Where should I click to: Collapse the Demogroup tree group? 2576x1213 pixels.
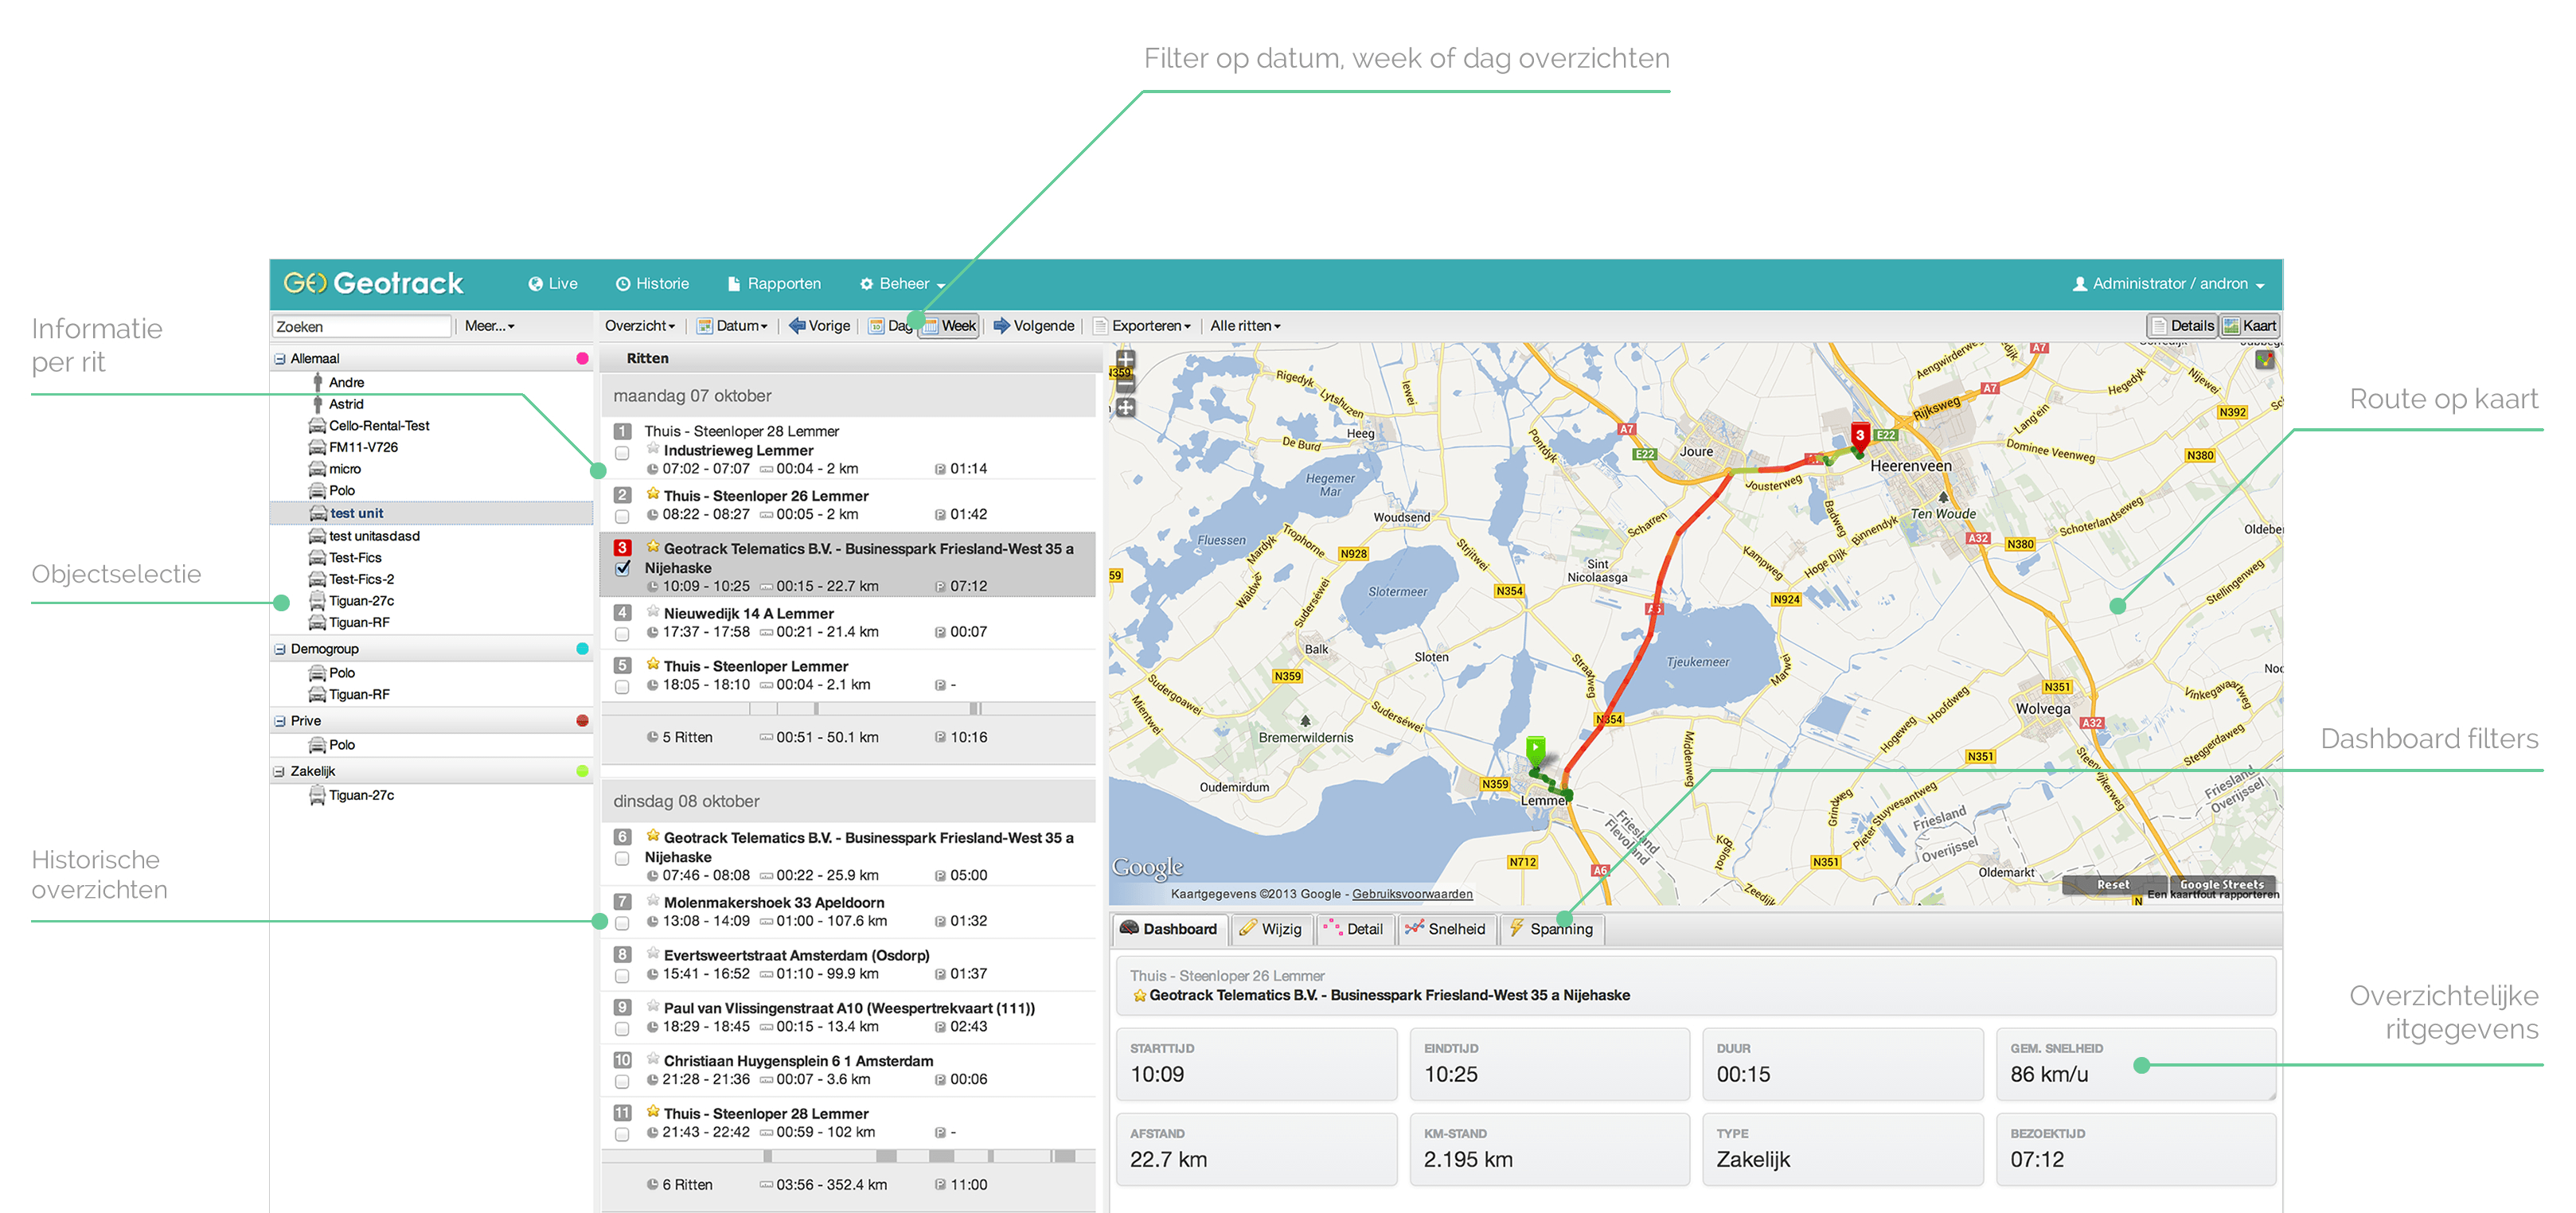pyautogui.click(x=280, y=649)
